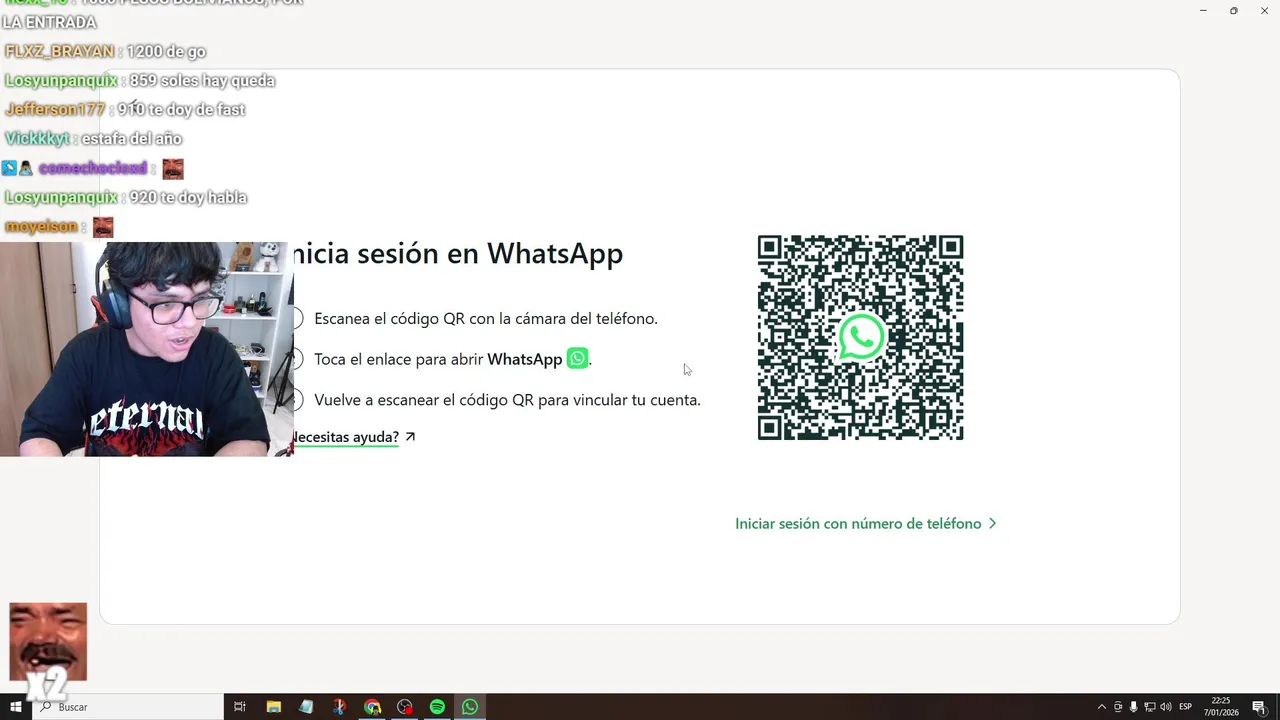Viewport: 1280px width, 720px height.
Task: Click the 'inicia sesión en WhatsApp' heading
Action: tap(458, 254)
